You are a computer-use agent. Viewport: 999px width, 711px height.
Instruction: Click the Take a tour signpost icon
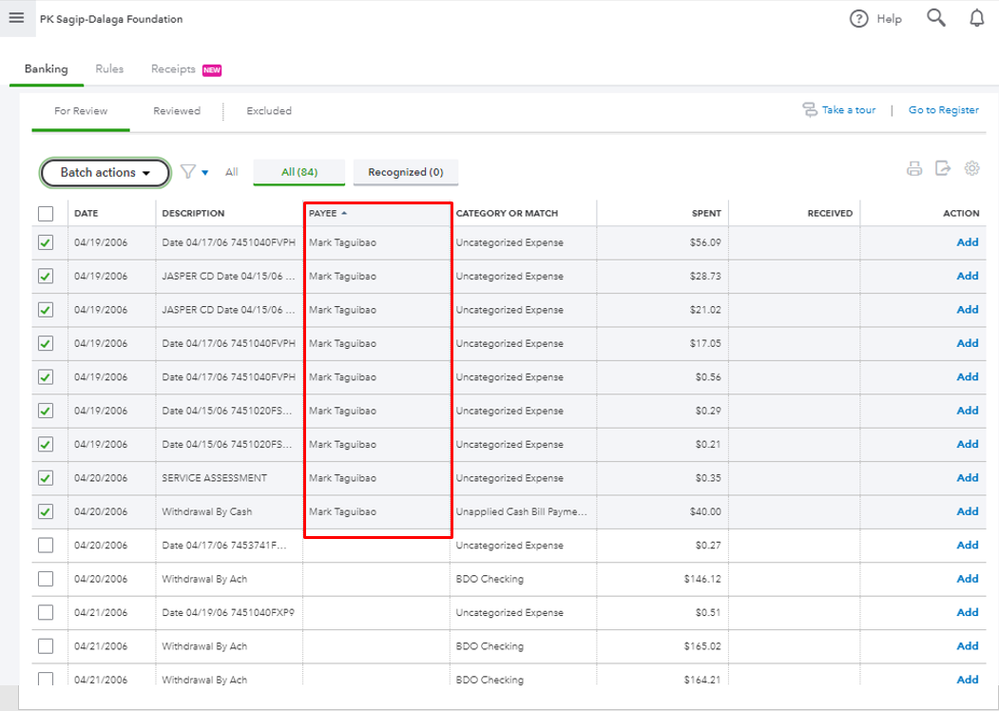[810, 110]
